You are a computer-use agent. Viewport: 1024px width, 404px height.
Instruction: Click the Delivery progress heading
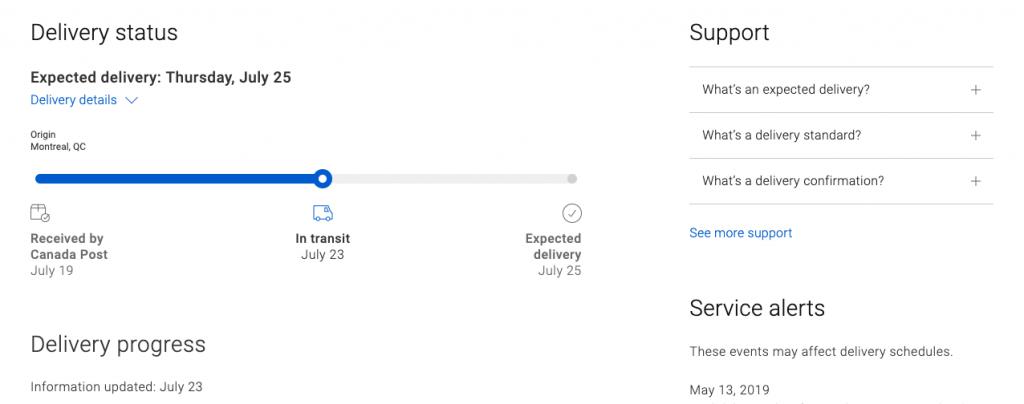[118, 345]
